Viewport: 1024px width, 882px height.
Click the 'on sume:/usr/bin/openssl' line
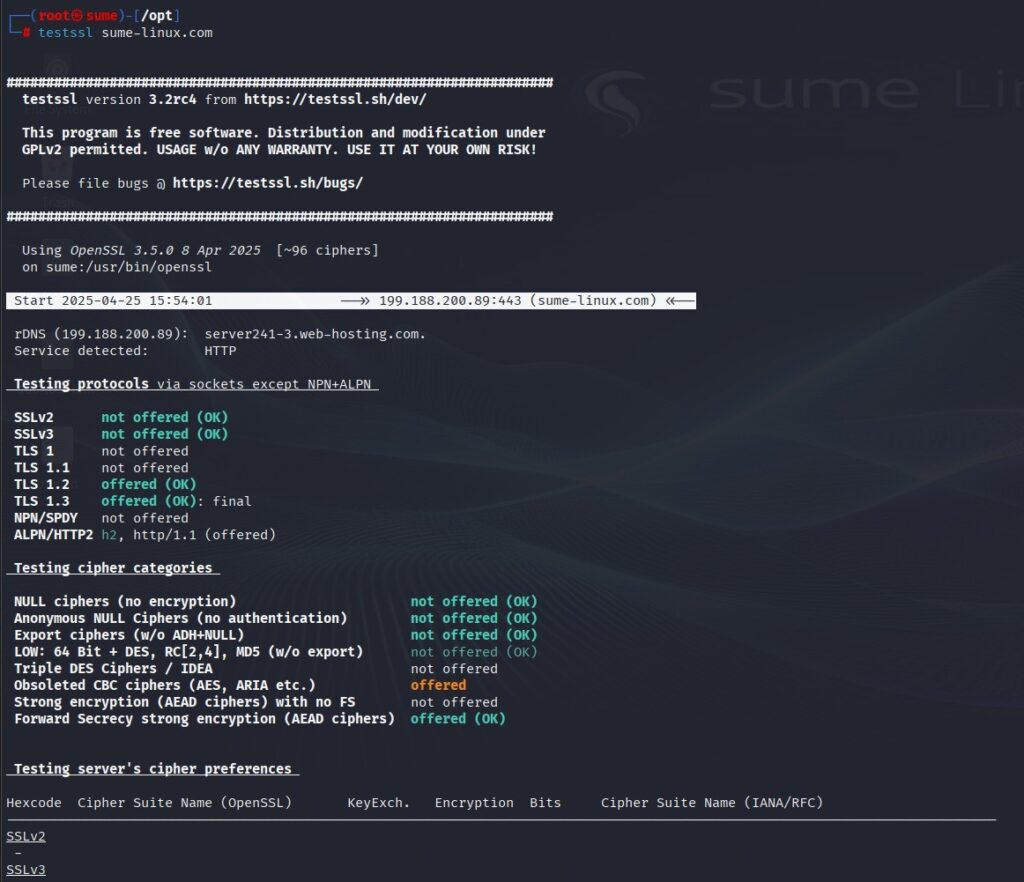click(x=117, y=267)
